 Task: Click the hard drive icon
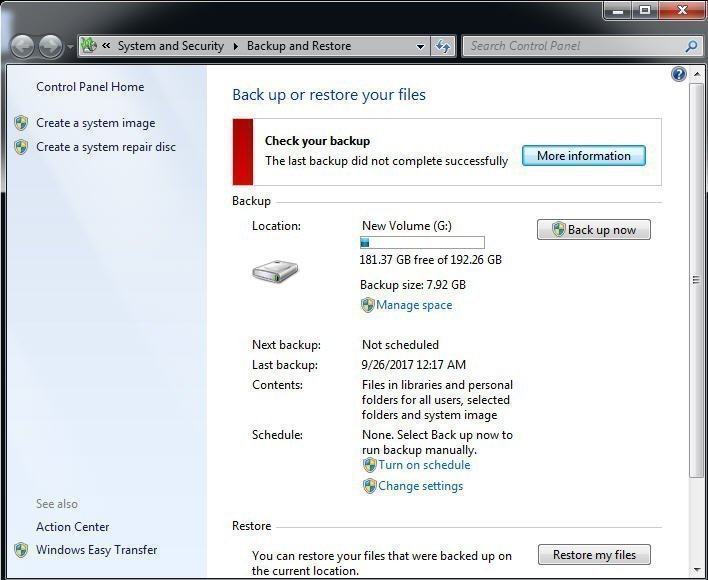point(275,272)
